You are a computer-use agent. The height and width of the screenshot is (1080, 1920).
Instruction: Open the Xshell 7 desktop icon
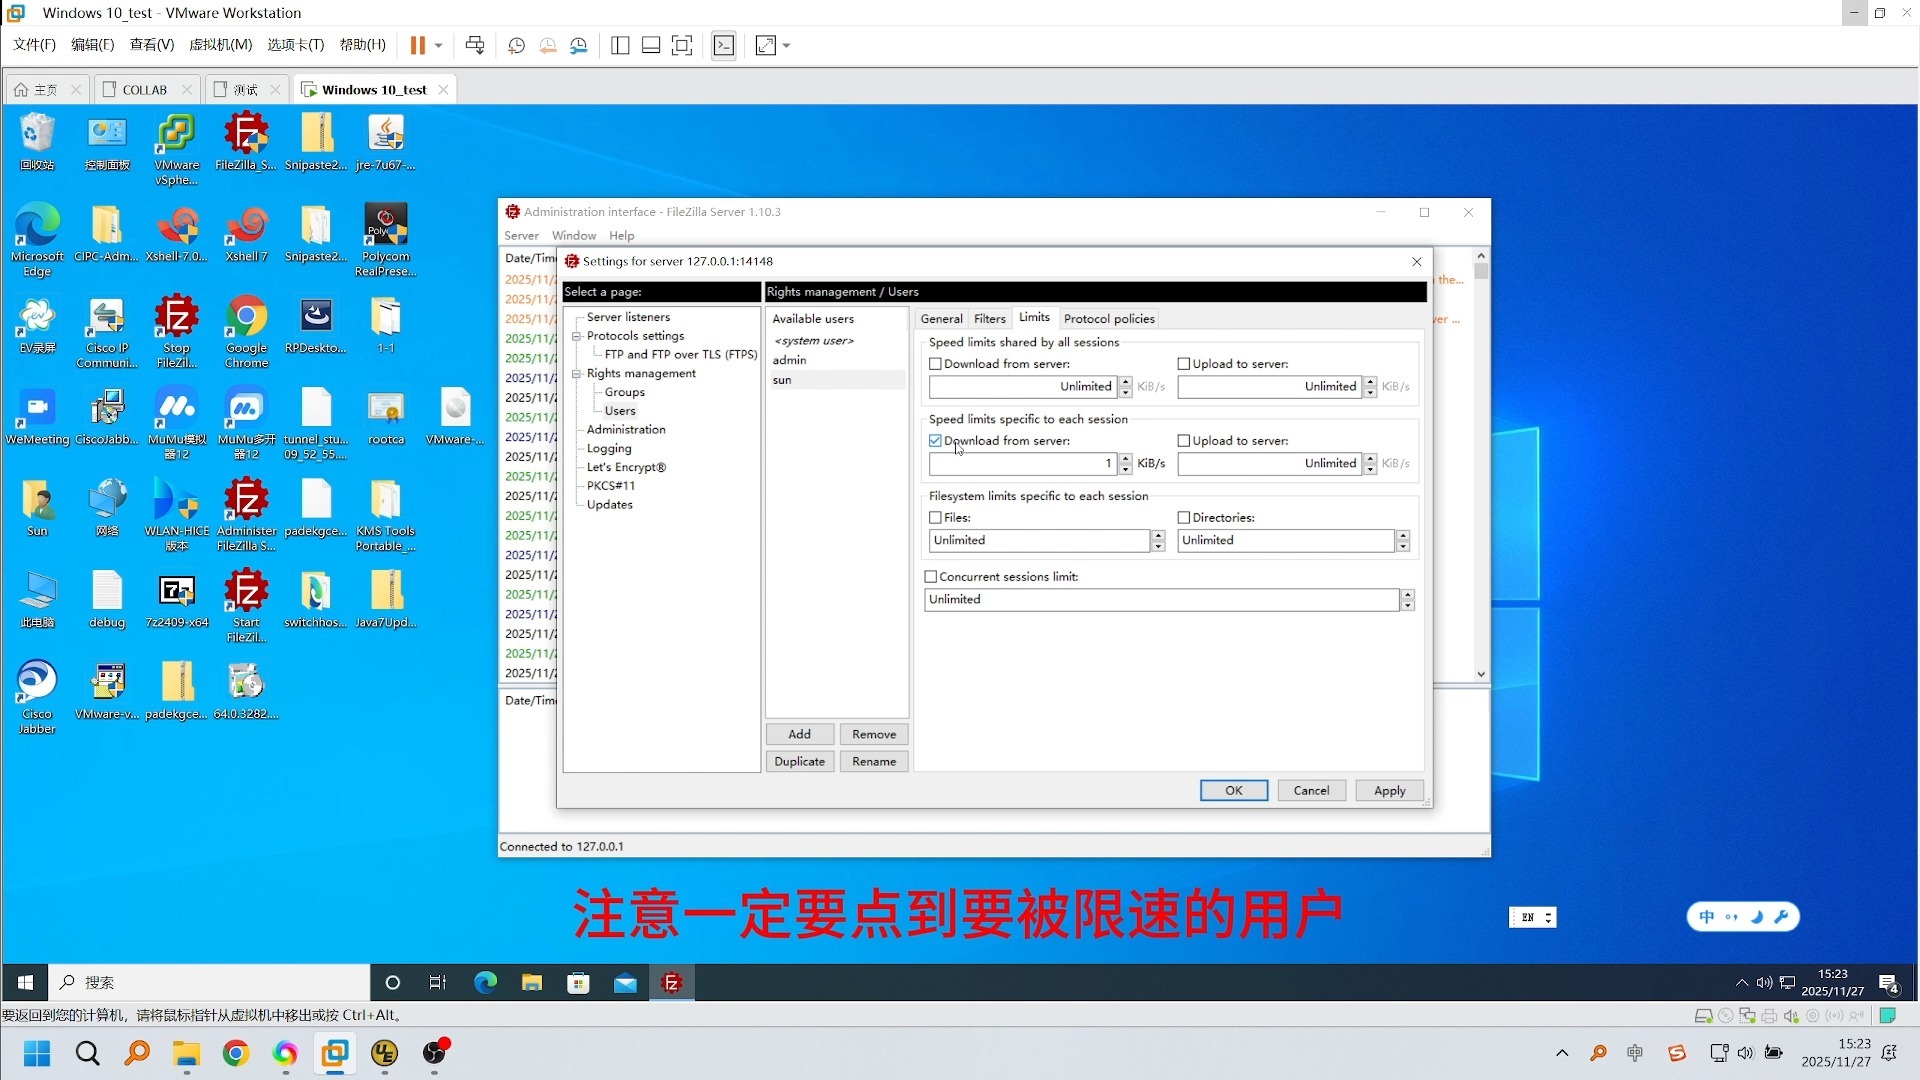coord(246,233)
